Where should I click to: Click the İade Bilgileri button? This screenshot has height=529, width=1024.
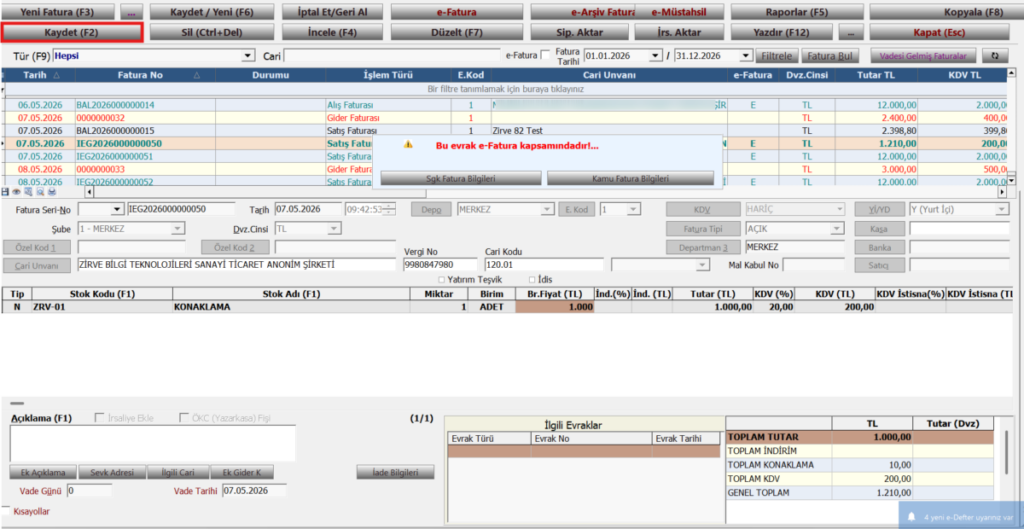point(396,472)
